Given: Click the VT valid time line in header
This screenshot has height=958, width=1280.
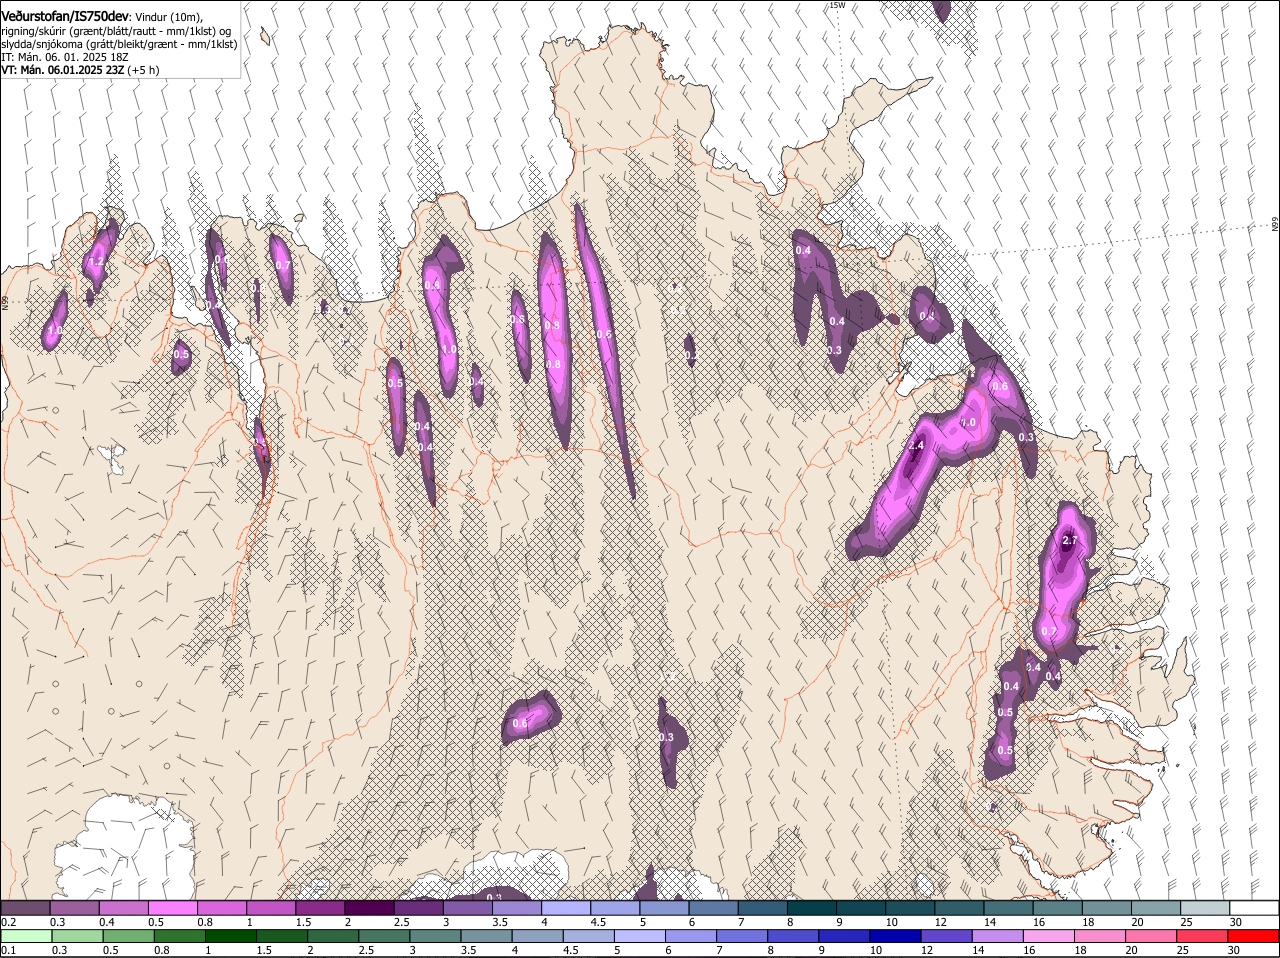Looking at the screenshot, I should coord(79,70).
